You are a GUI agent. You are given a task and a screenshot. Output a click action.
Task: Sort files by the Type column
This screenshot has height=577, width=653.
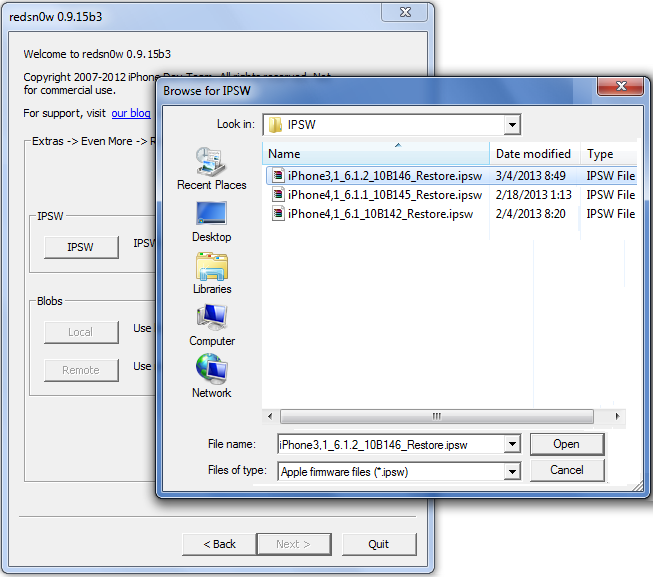pyautogui.click(x=606, y=154)
